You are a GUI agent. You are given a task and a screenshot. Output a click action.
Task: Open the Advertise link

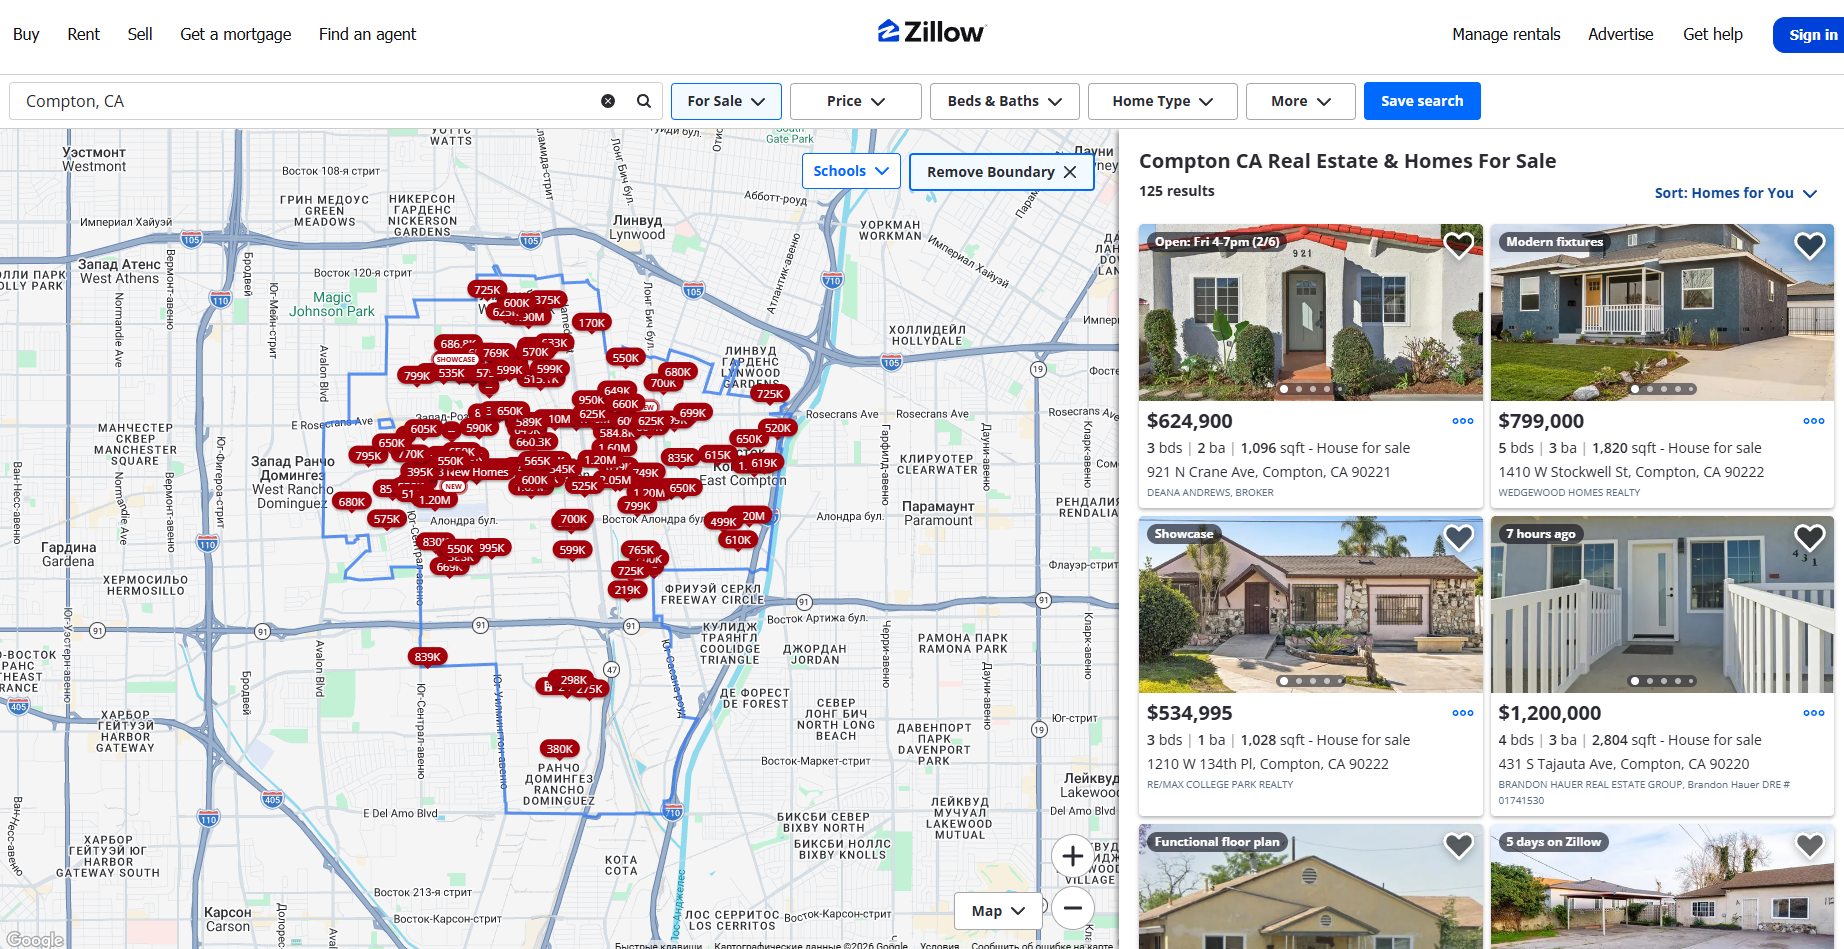pyautogui.click(x=1621, y=34)
